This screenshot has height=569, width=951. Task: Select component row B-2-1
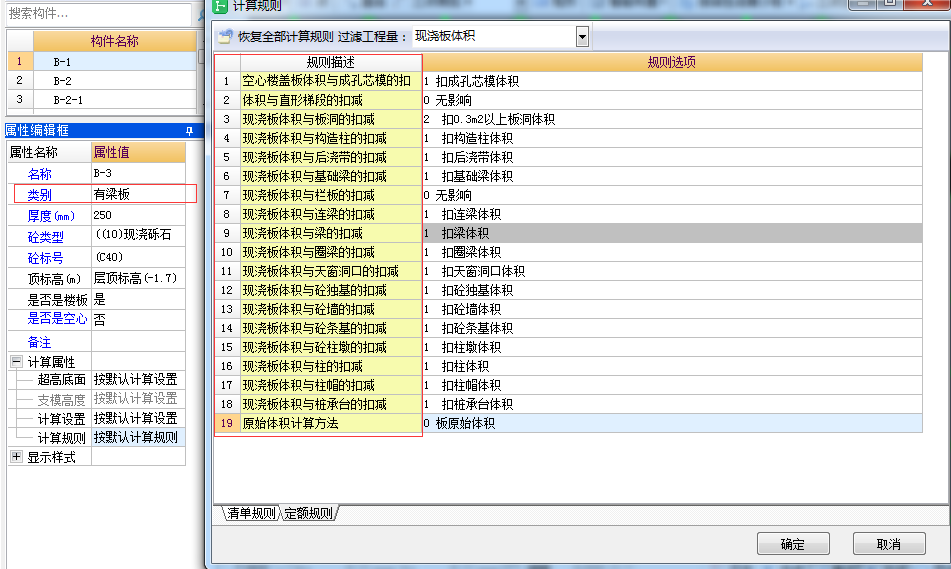[x=115, y=99]
